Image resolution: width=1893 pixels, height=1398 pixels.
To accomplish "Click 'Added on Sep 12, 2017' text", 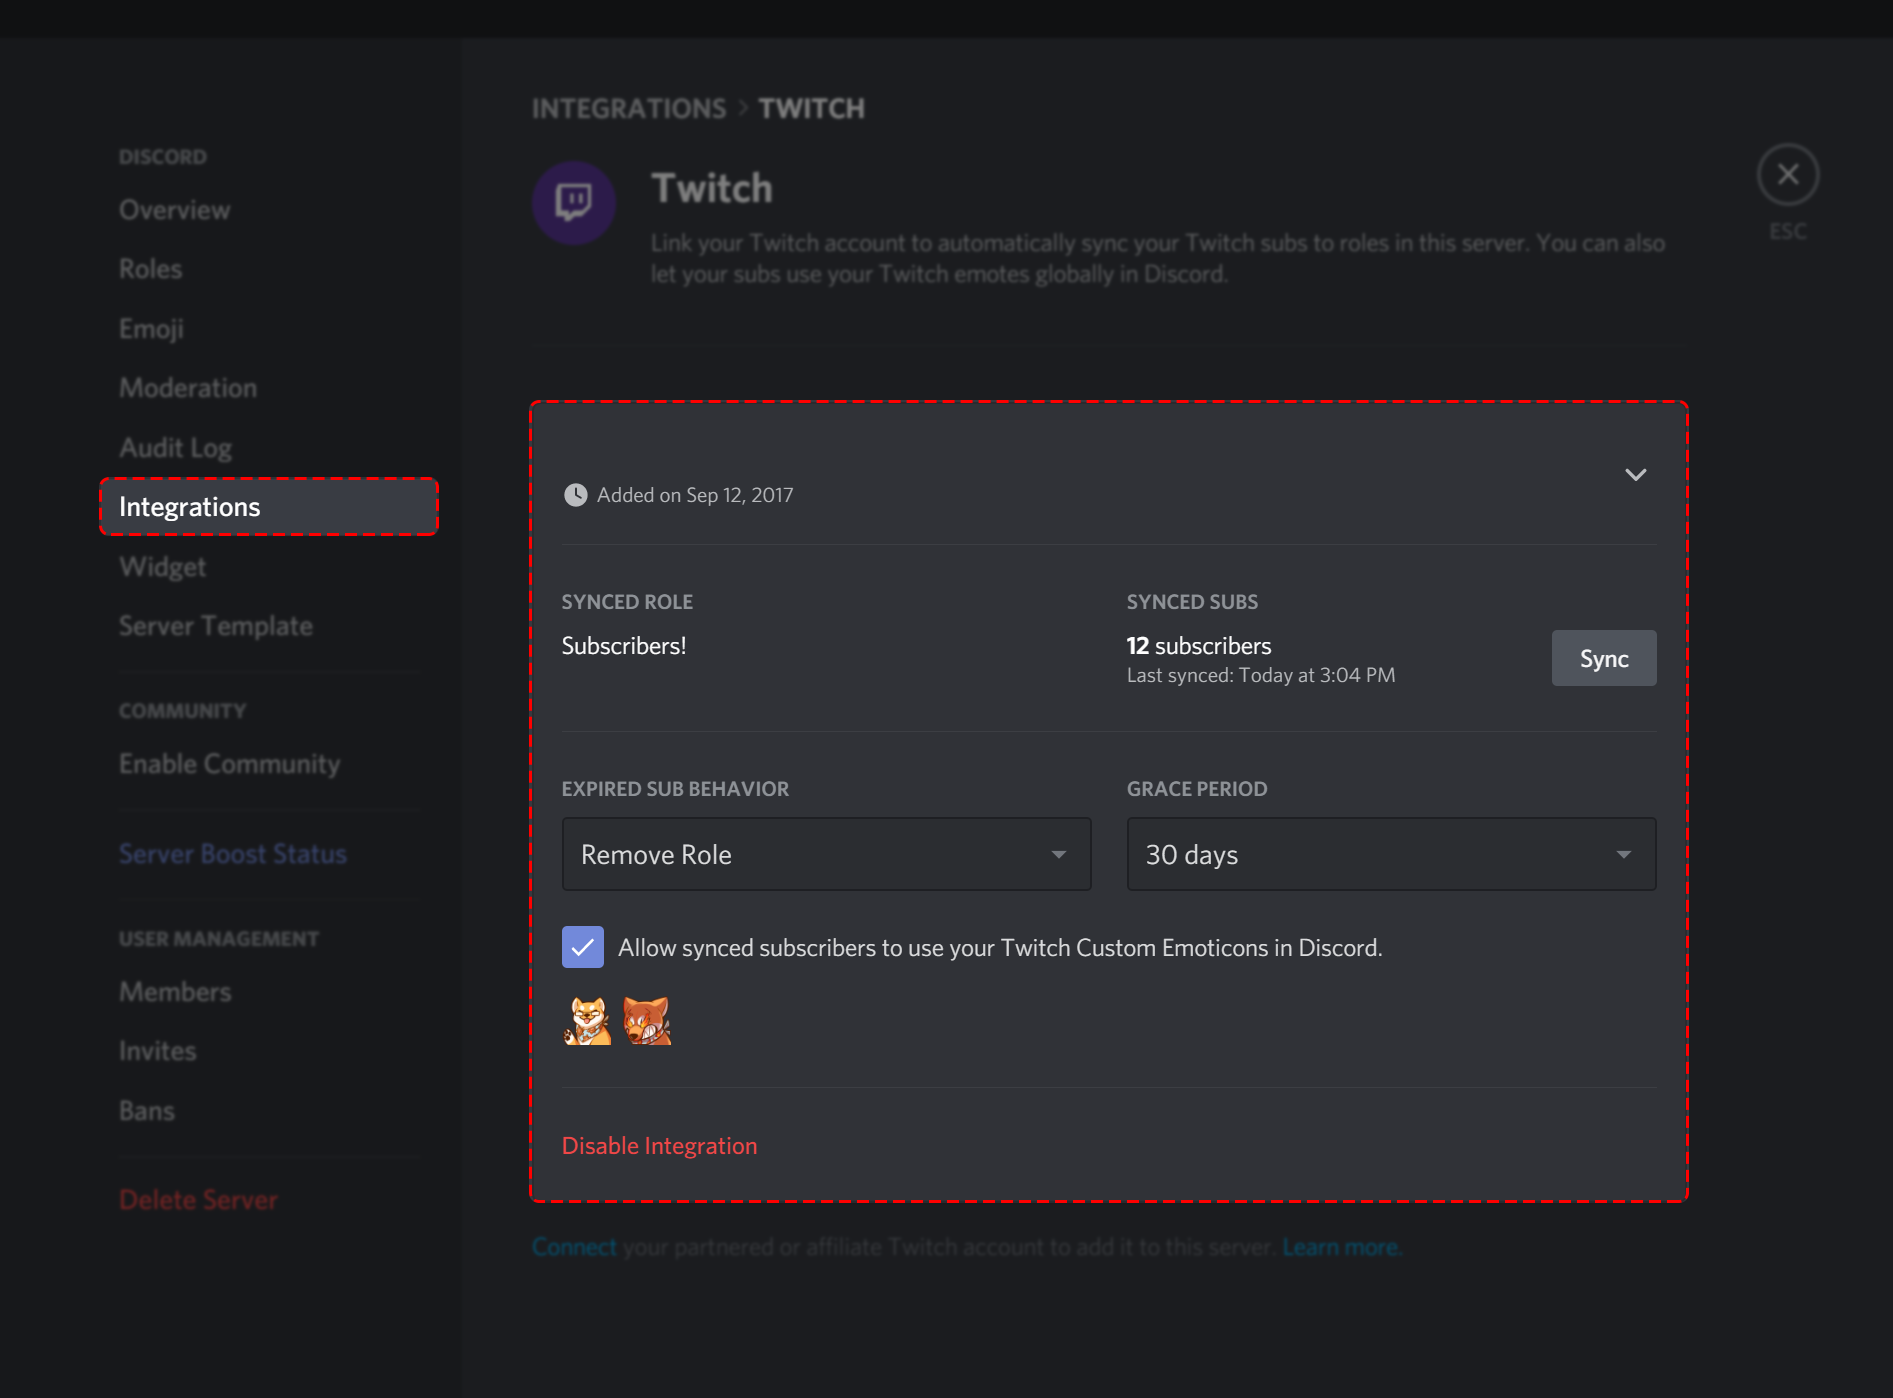I will click(695, 495).
